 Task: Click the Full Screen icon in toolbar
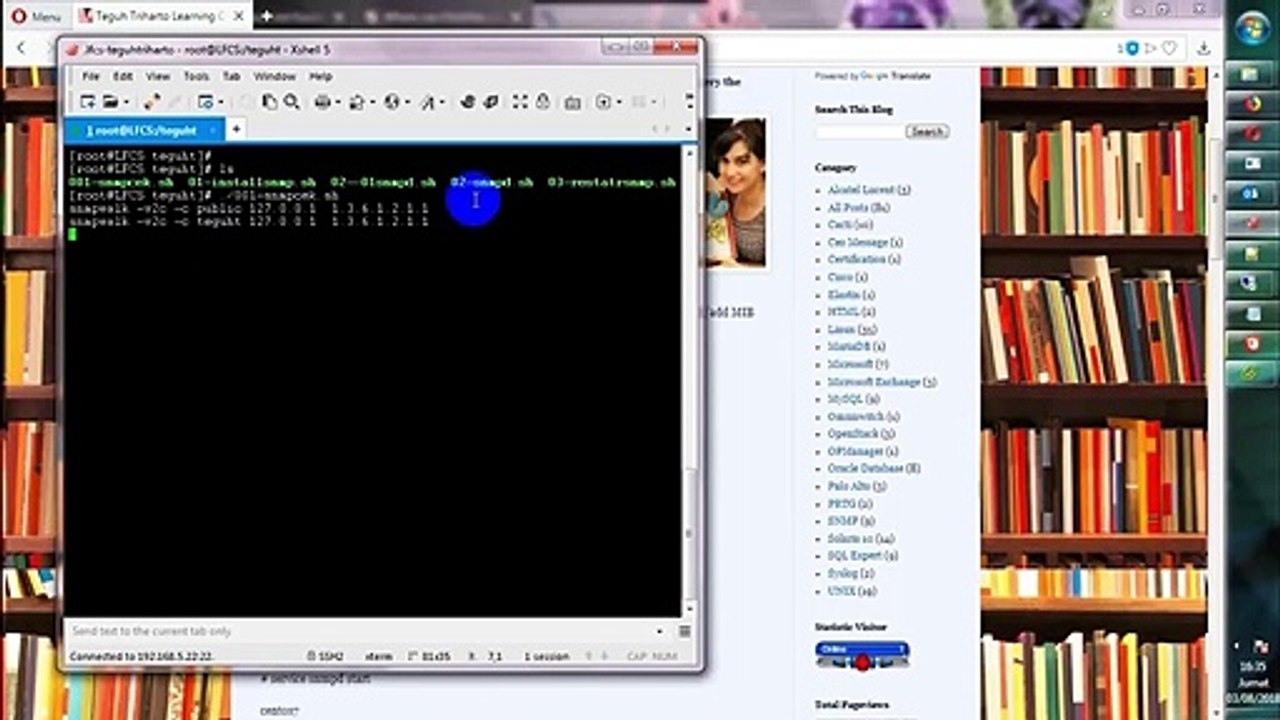[x=520, y=102]
